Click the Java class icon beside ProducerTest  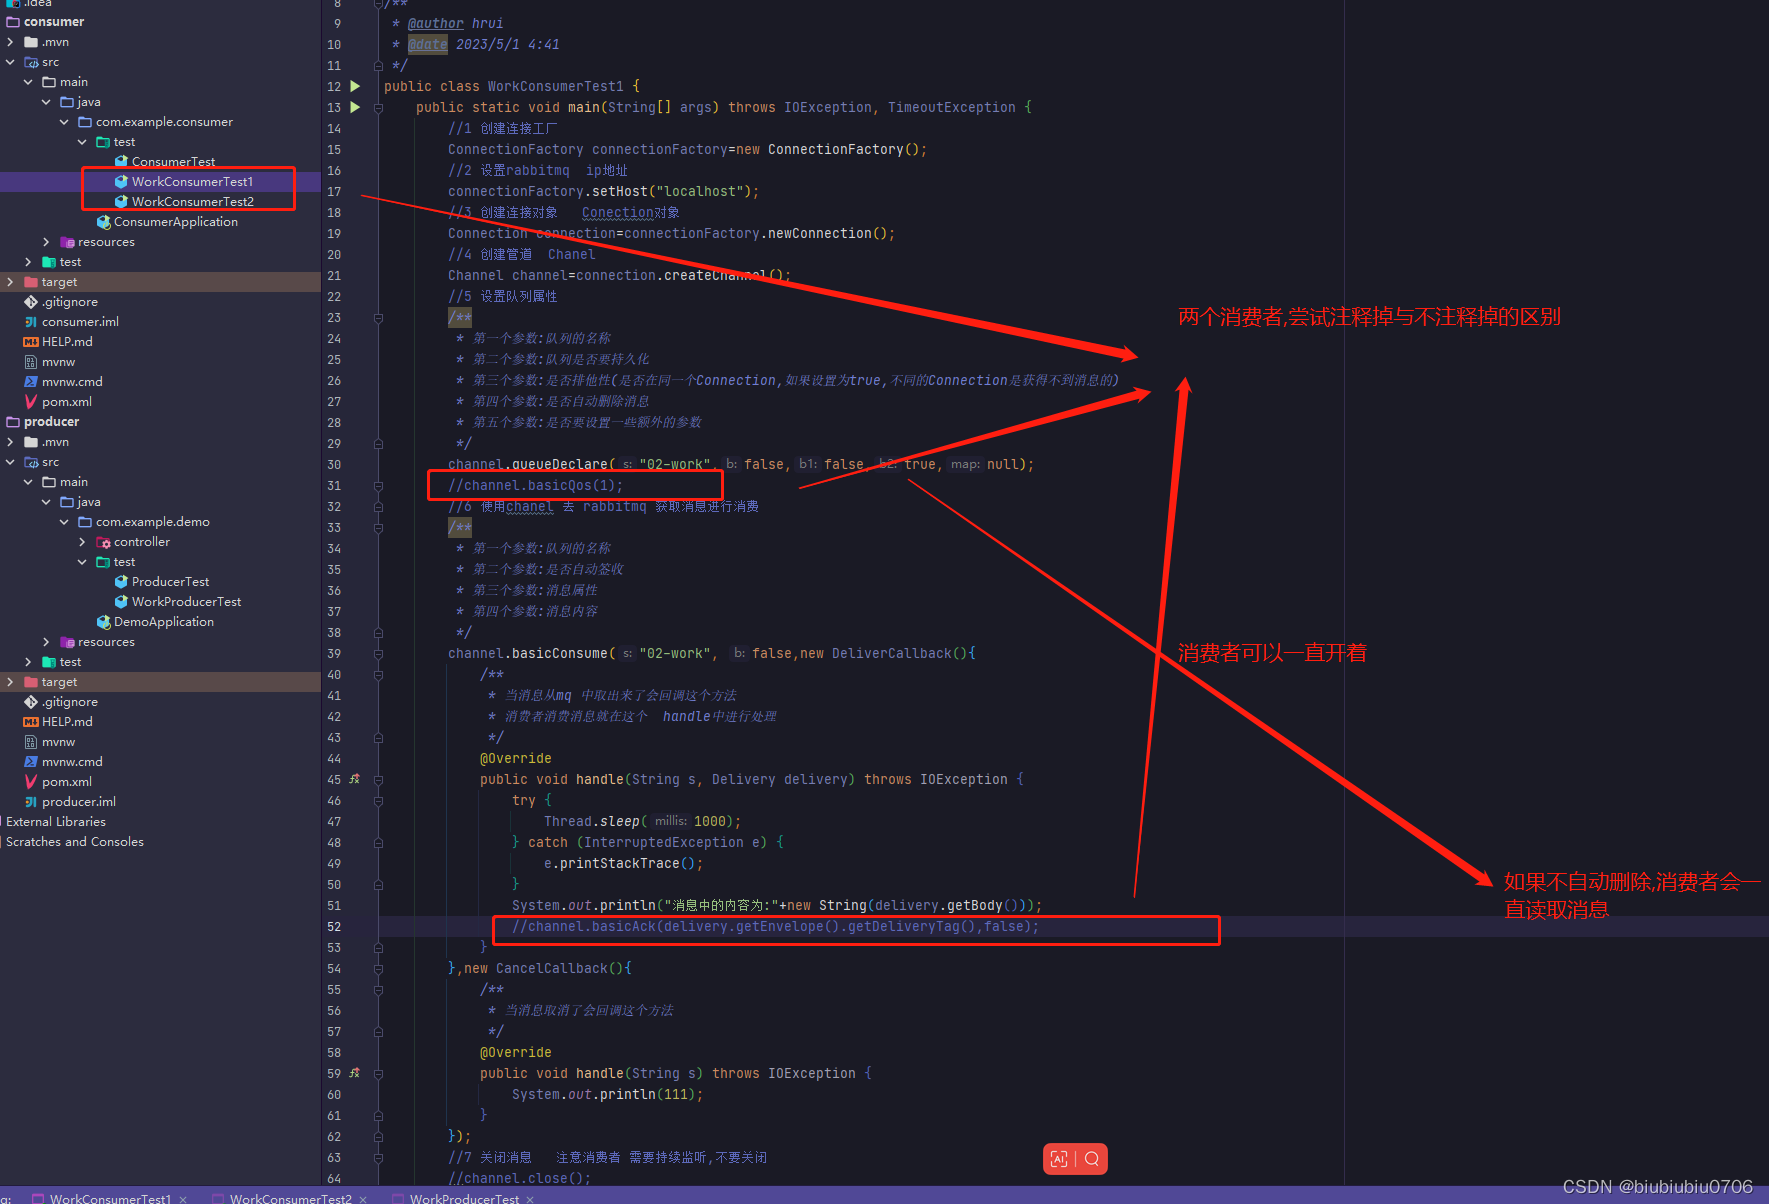[x=121, y=581]
